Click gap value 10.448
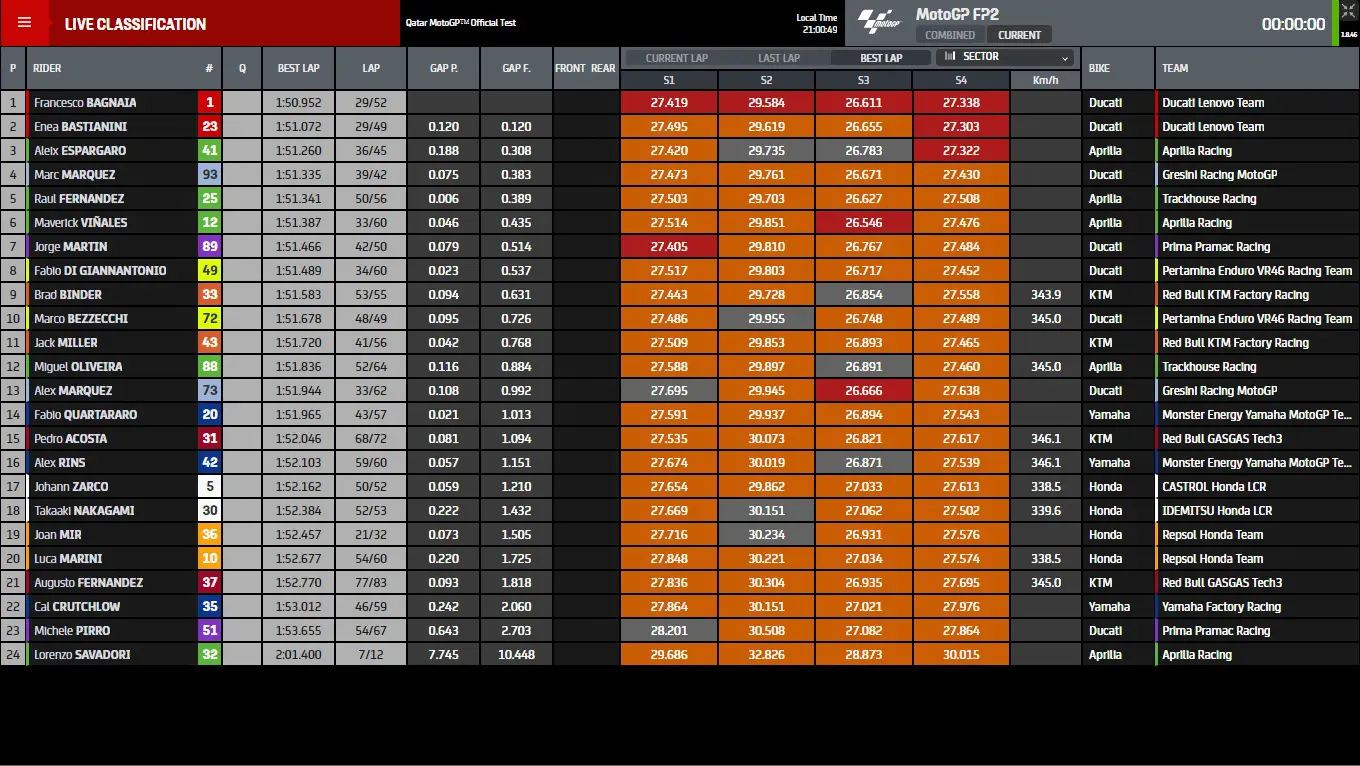1360x766 pixels. point(516,654)
